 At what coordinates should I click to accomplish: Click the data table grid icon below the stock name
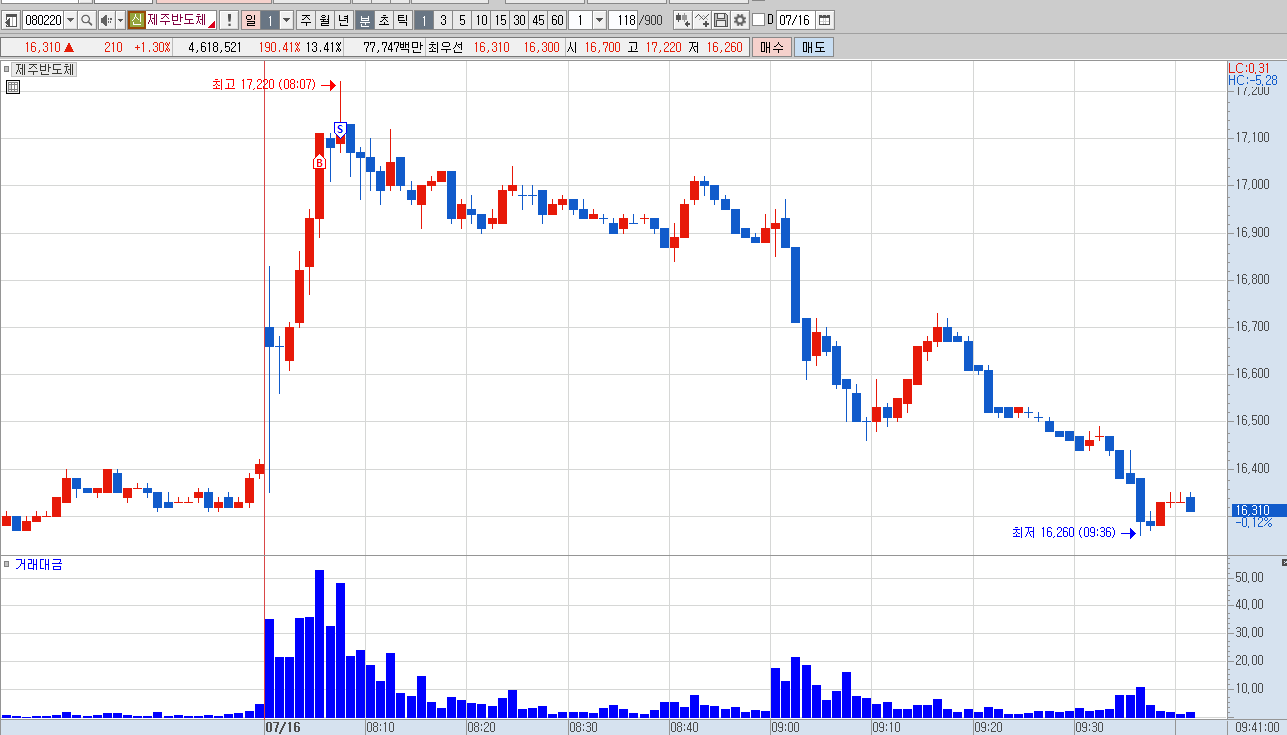[x=13, y=87]
